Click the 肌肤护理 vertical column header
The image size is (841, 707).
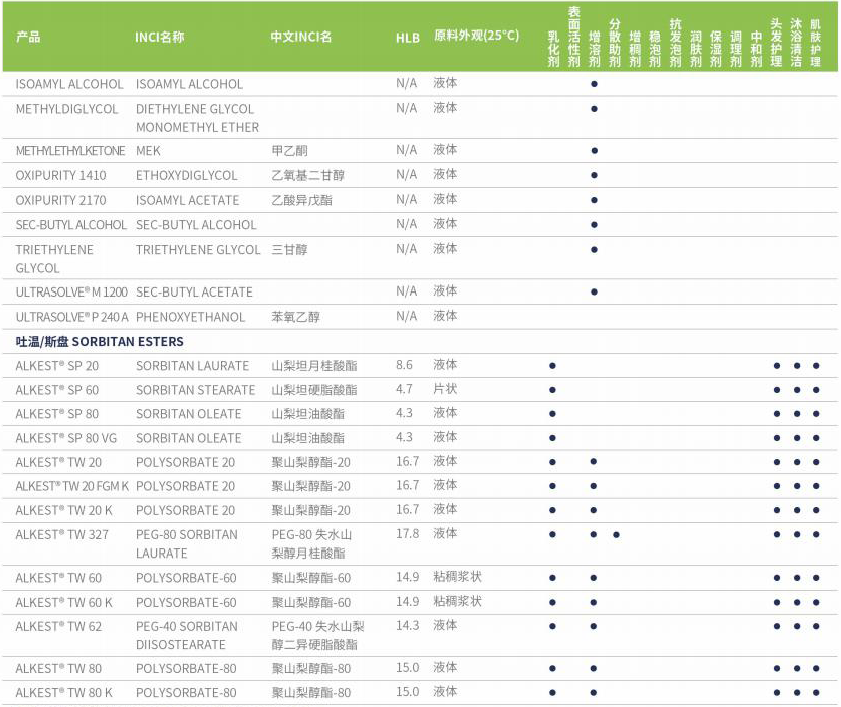(816, 43)
